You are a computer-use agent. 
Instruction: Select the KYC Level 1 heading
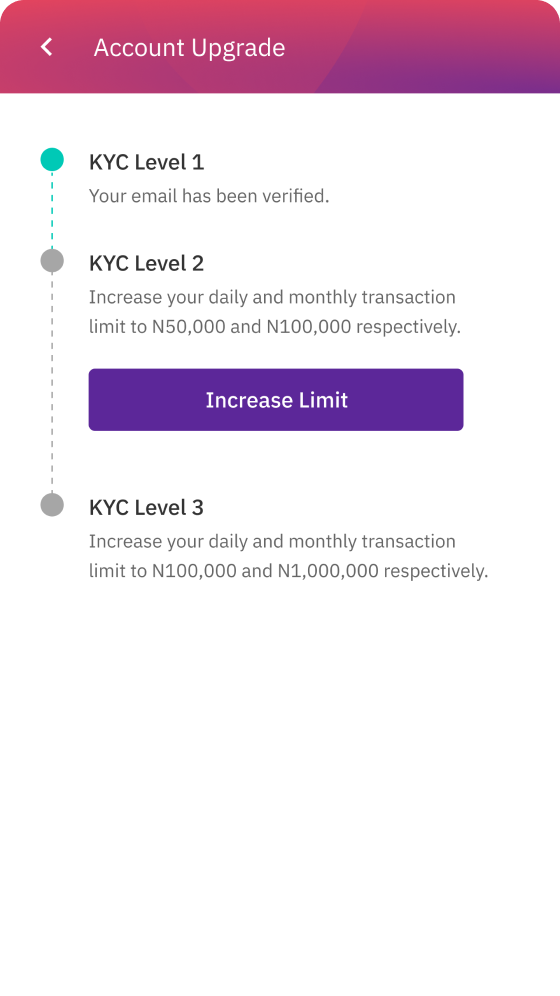(147, 162)
